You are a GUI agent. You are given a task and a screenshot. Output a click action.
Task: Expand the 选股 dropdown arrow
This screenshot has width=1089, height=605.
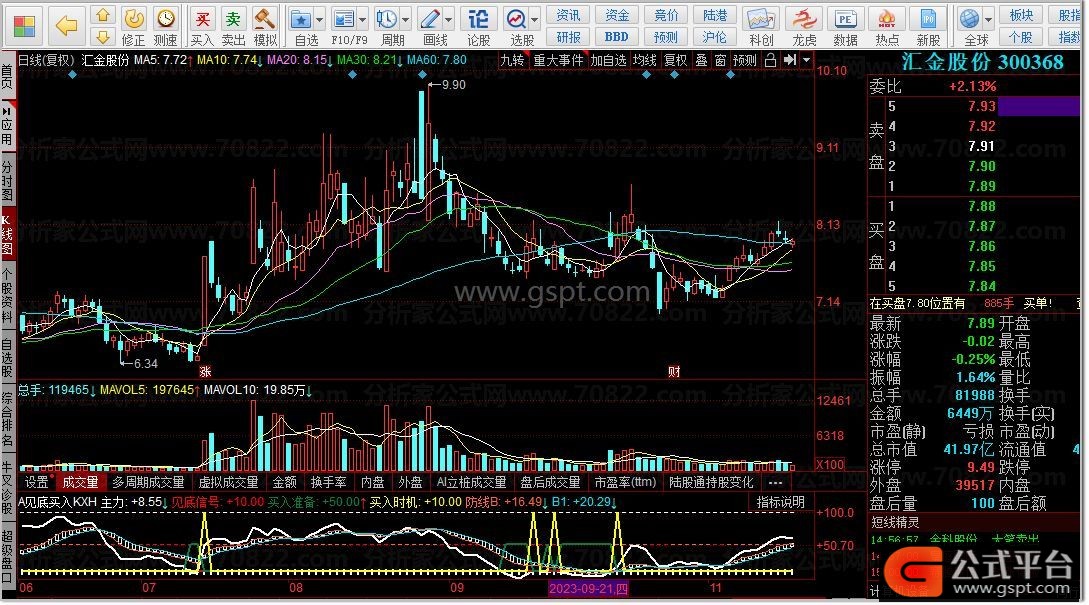pos(535,19)
